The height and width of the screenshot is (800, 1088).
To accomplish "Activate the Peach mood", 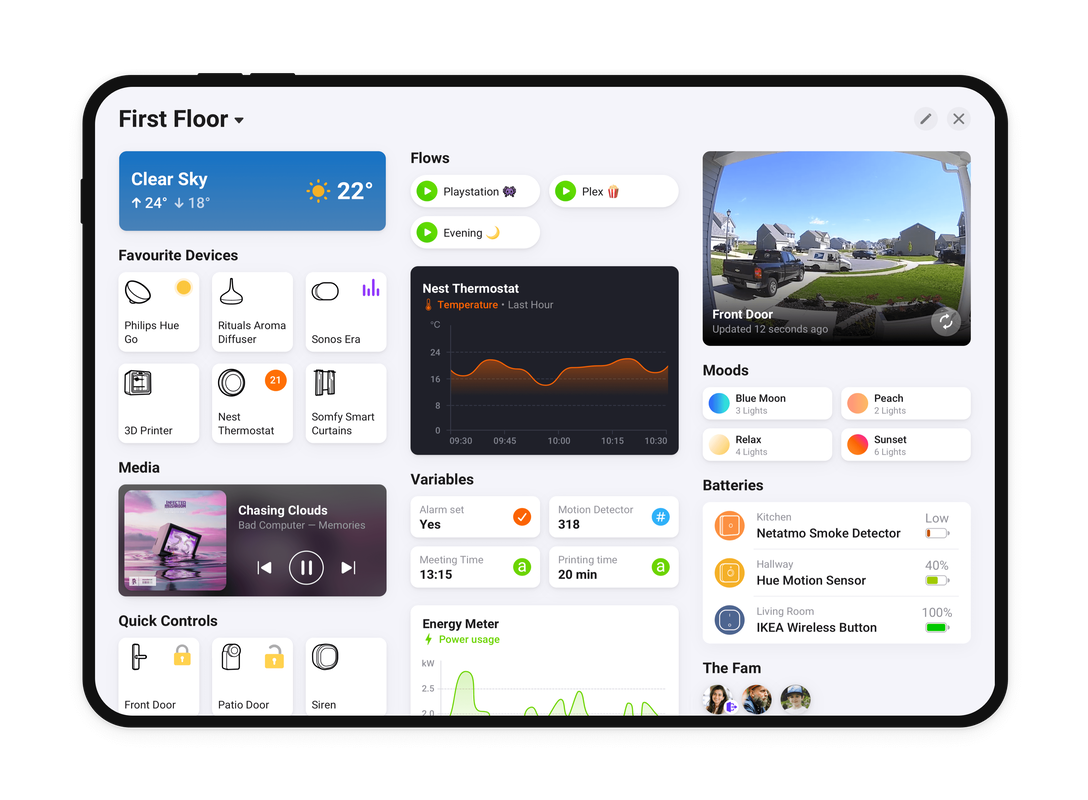I will point(906,403).
